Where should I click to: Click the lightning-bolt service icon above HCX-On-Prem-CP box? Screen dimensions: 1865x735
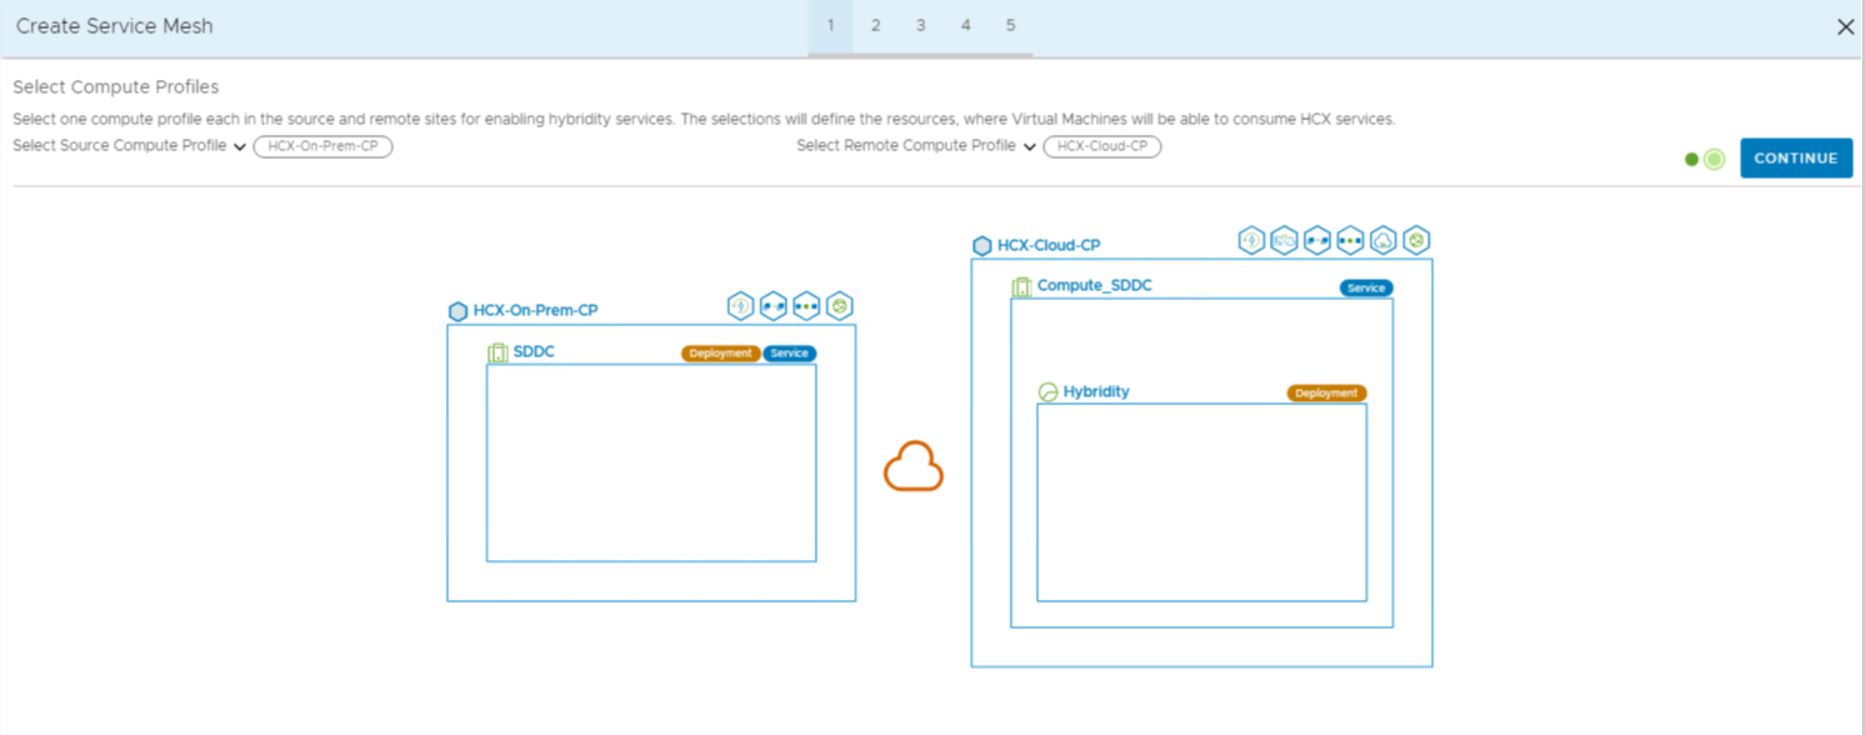pos(740,306)
